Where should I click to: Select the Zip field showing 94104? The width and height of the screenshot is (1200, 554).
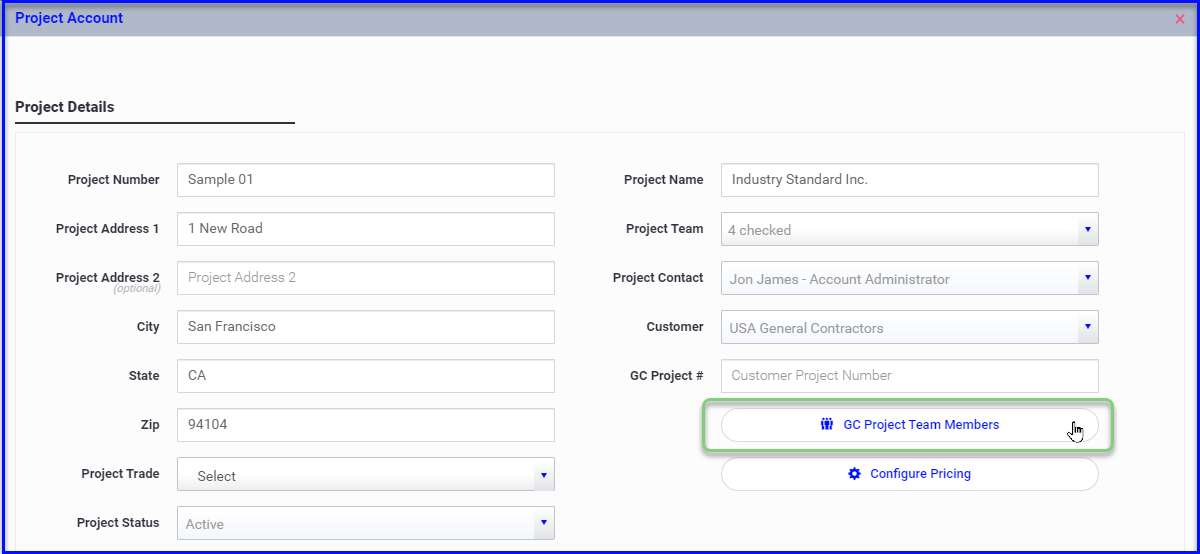click(365, 424)
